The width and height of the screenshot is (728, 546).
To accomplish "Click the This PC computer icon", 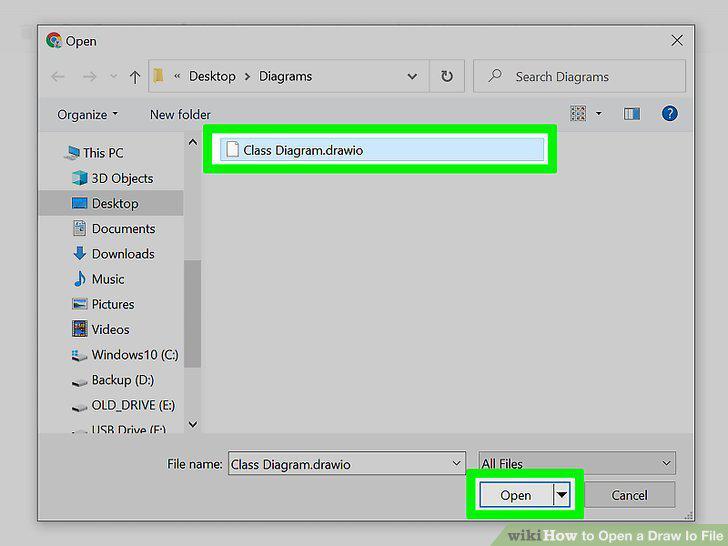I will click(72, 153).
